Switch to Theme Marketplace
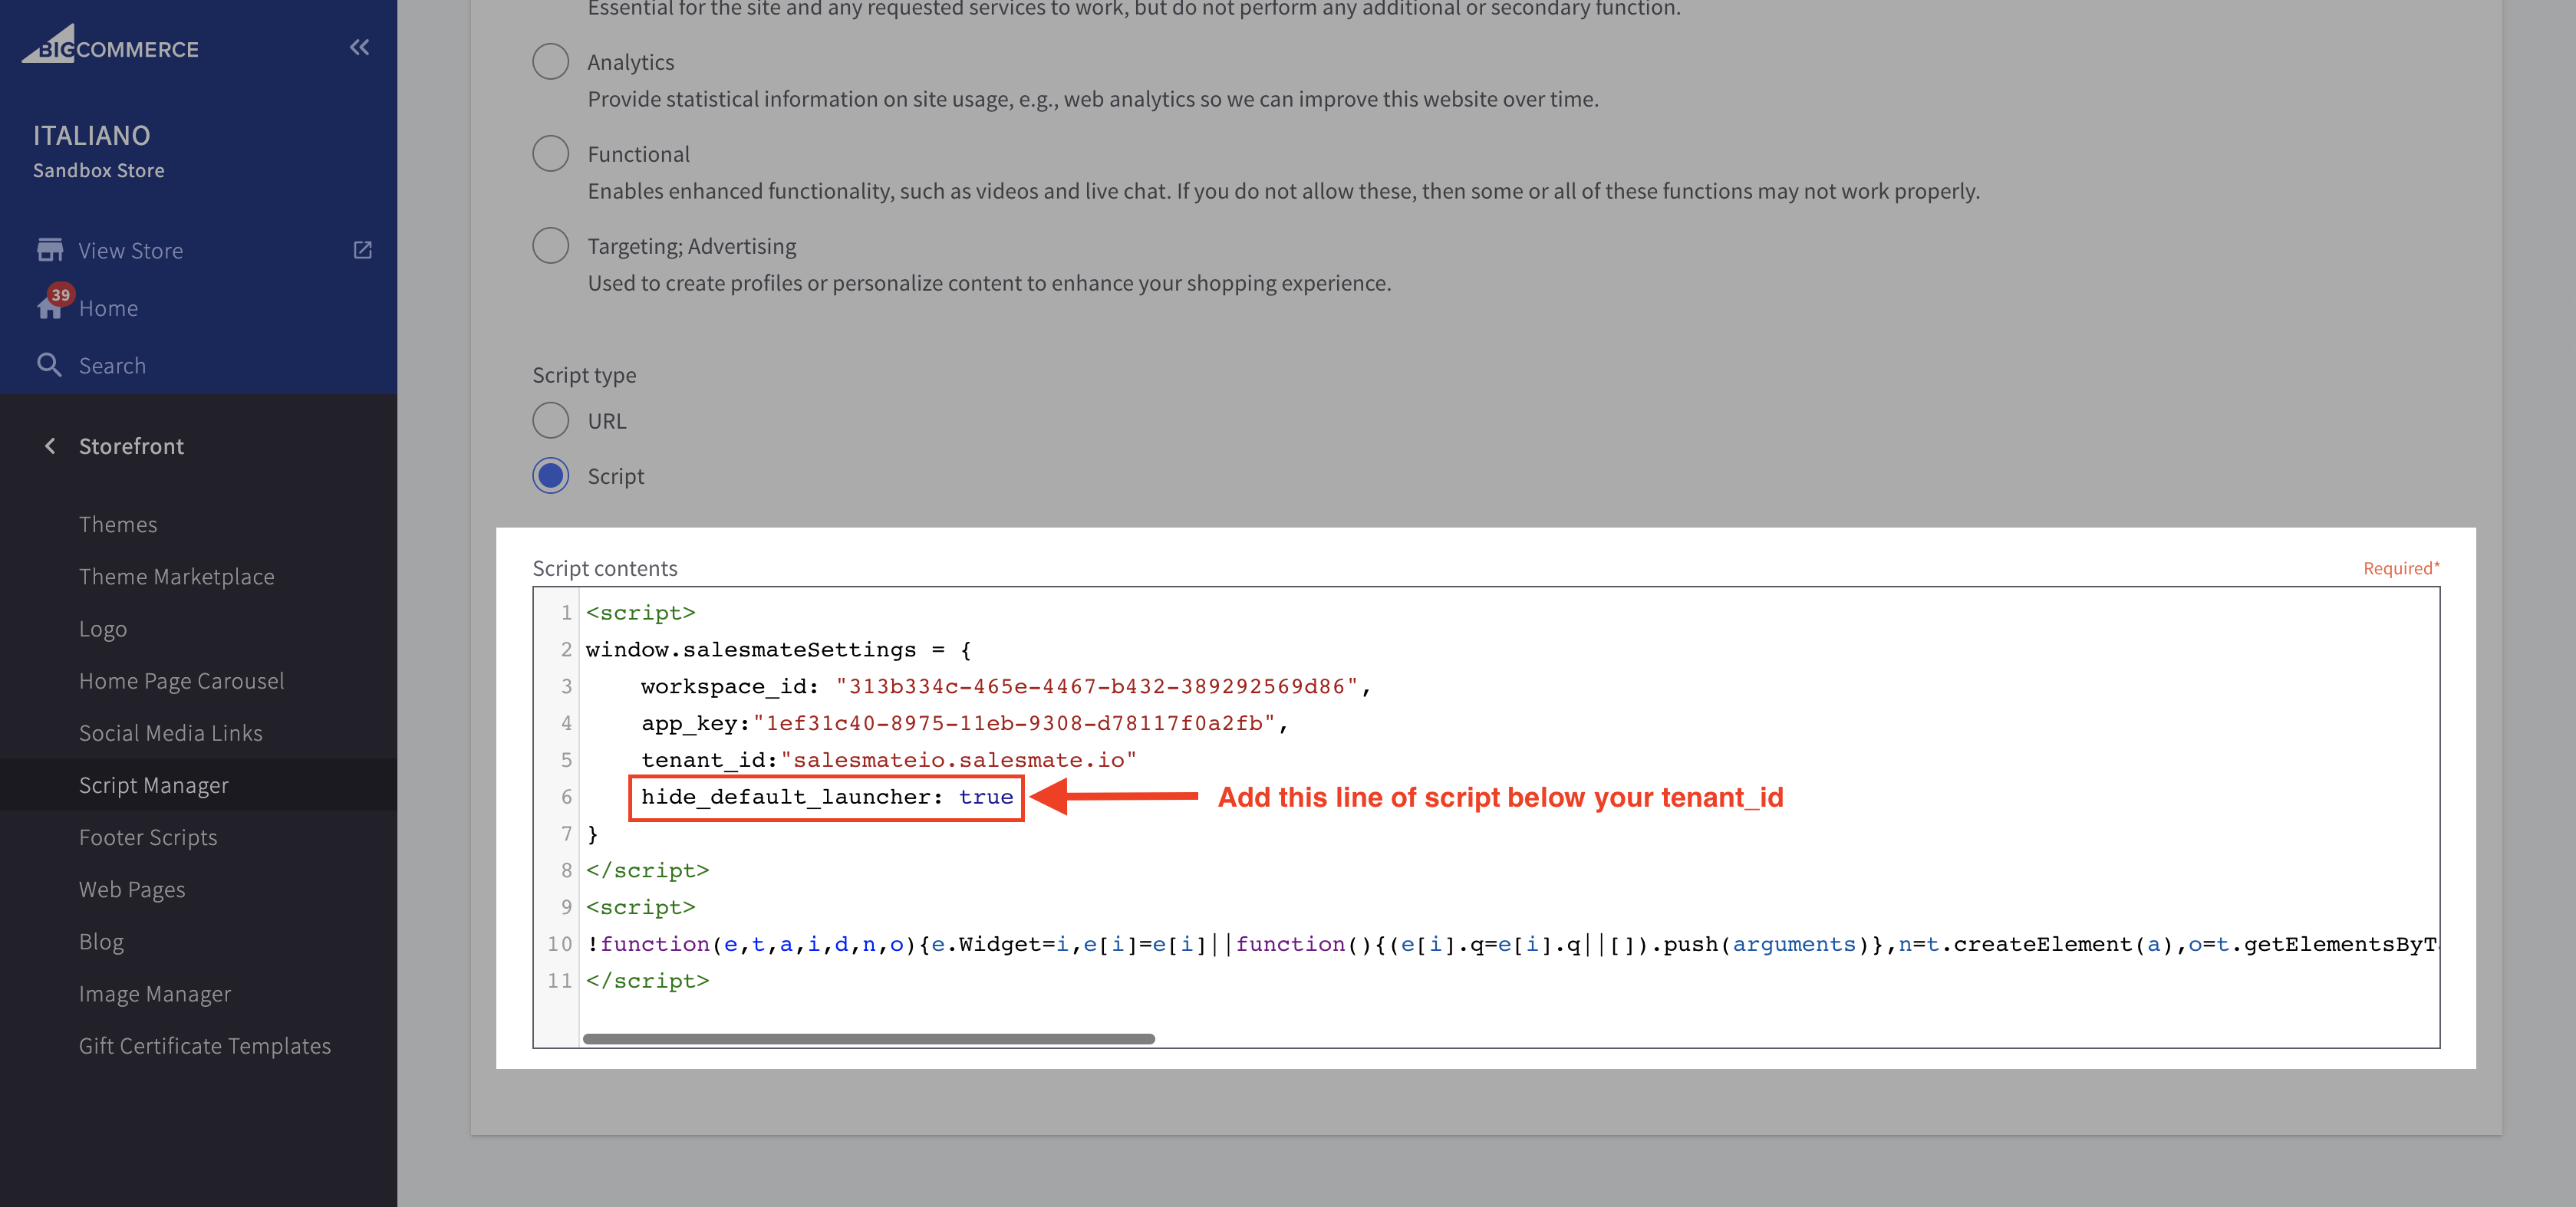This screenshot has height=1207, width=2576. pos(177,576)
